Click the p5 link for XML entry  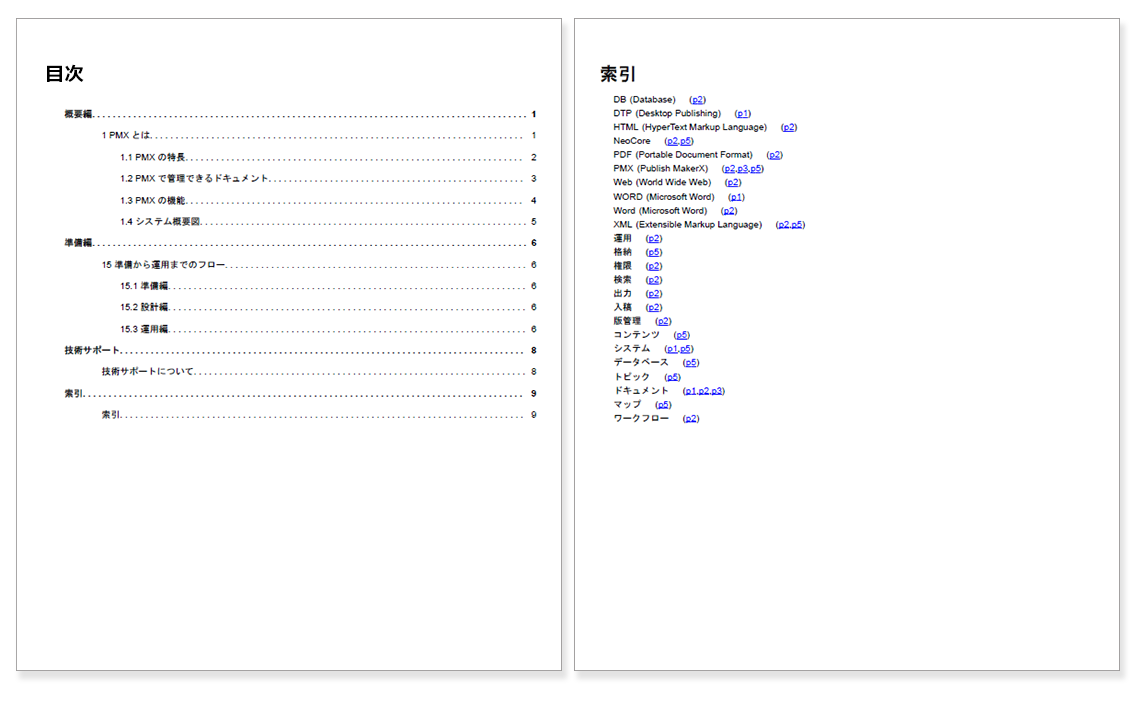[797, 224]
